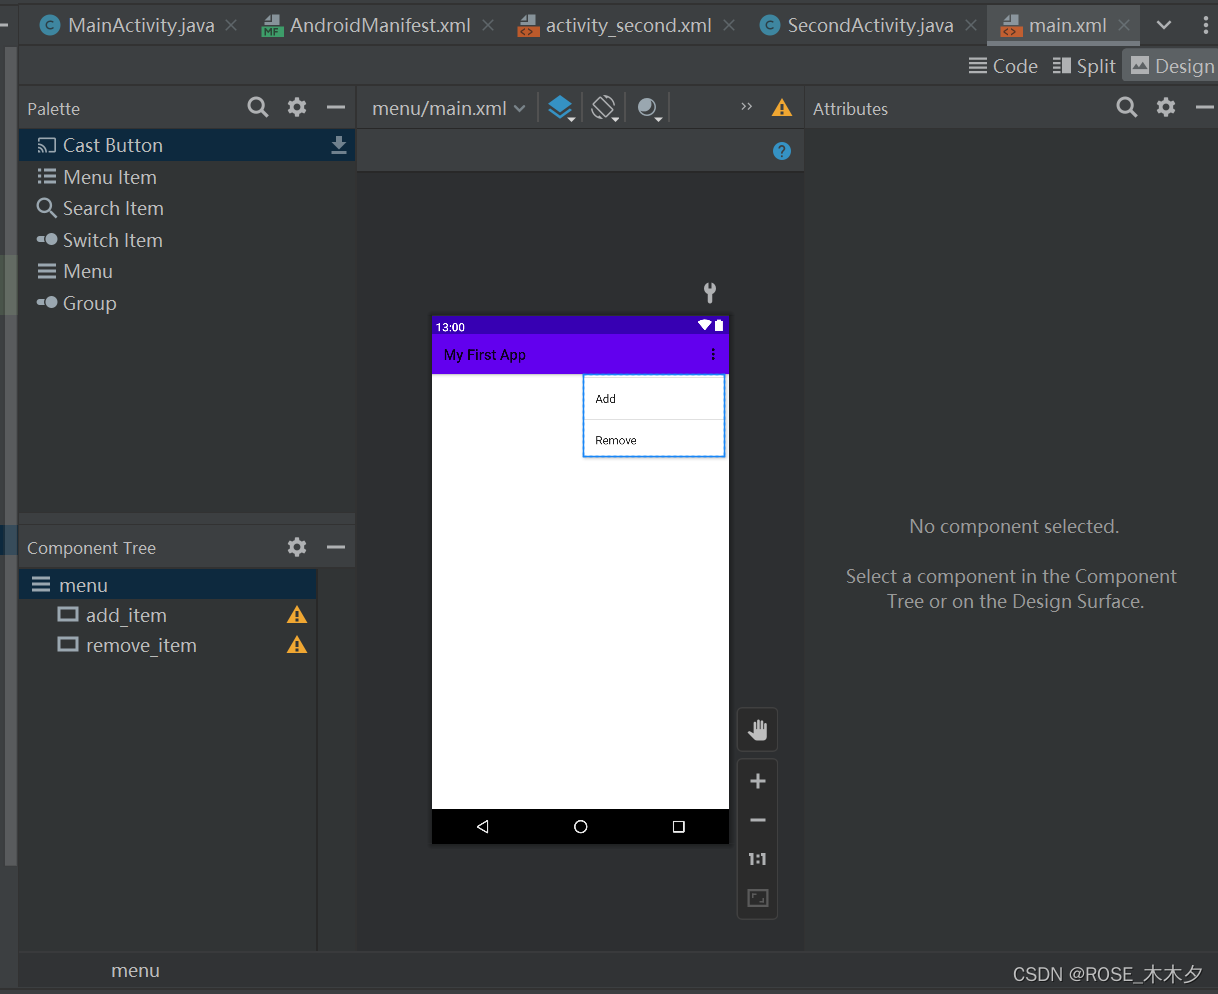Expand the toolbar overflow double-arrow menu
The image size is (1218, 994).
[746, 105]
